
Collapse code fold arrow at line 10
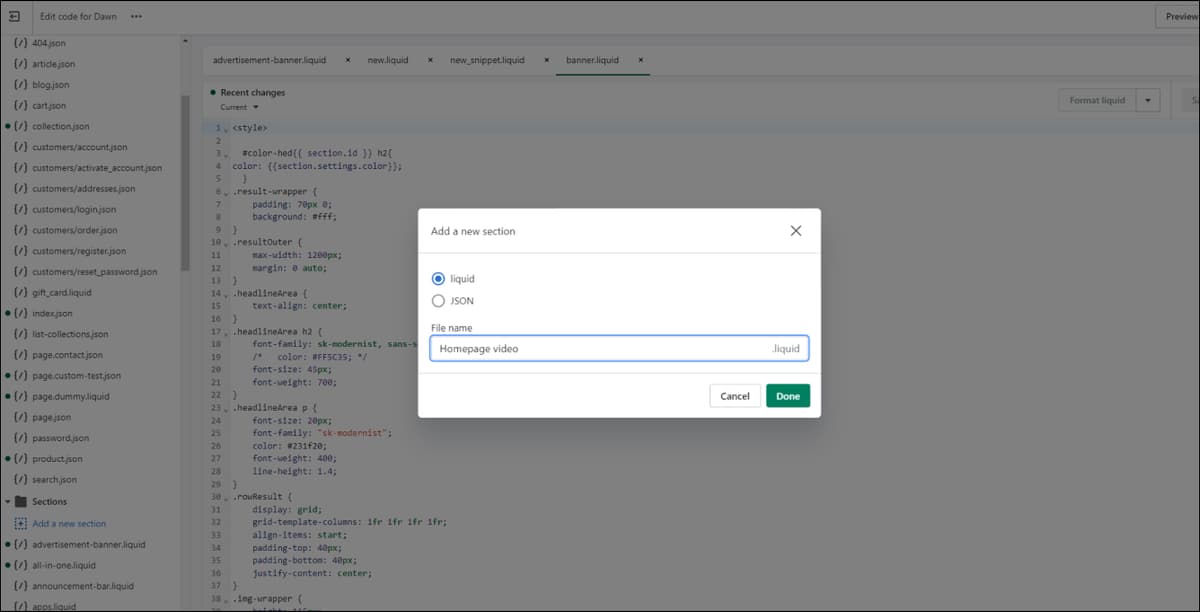(x=226, y=243)
